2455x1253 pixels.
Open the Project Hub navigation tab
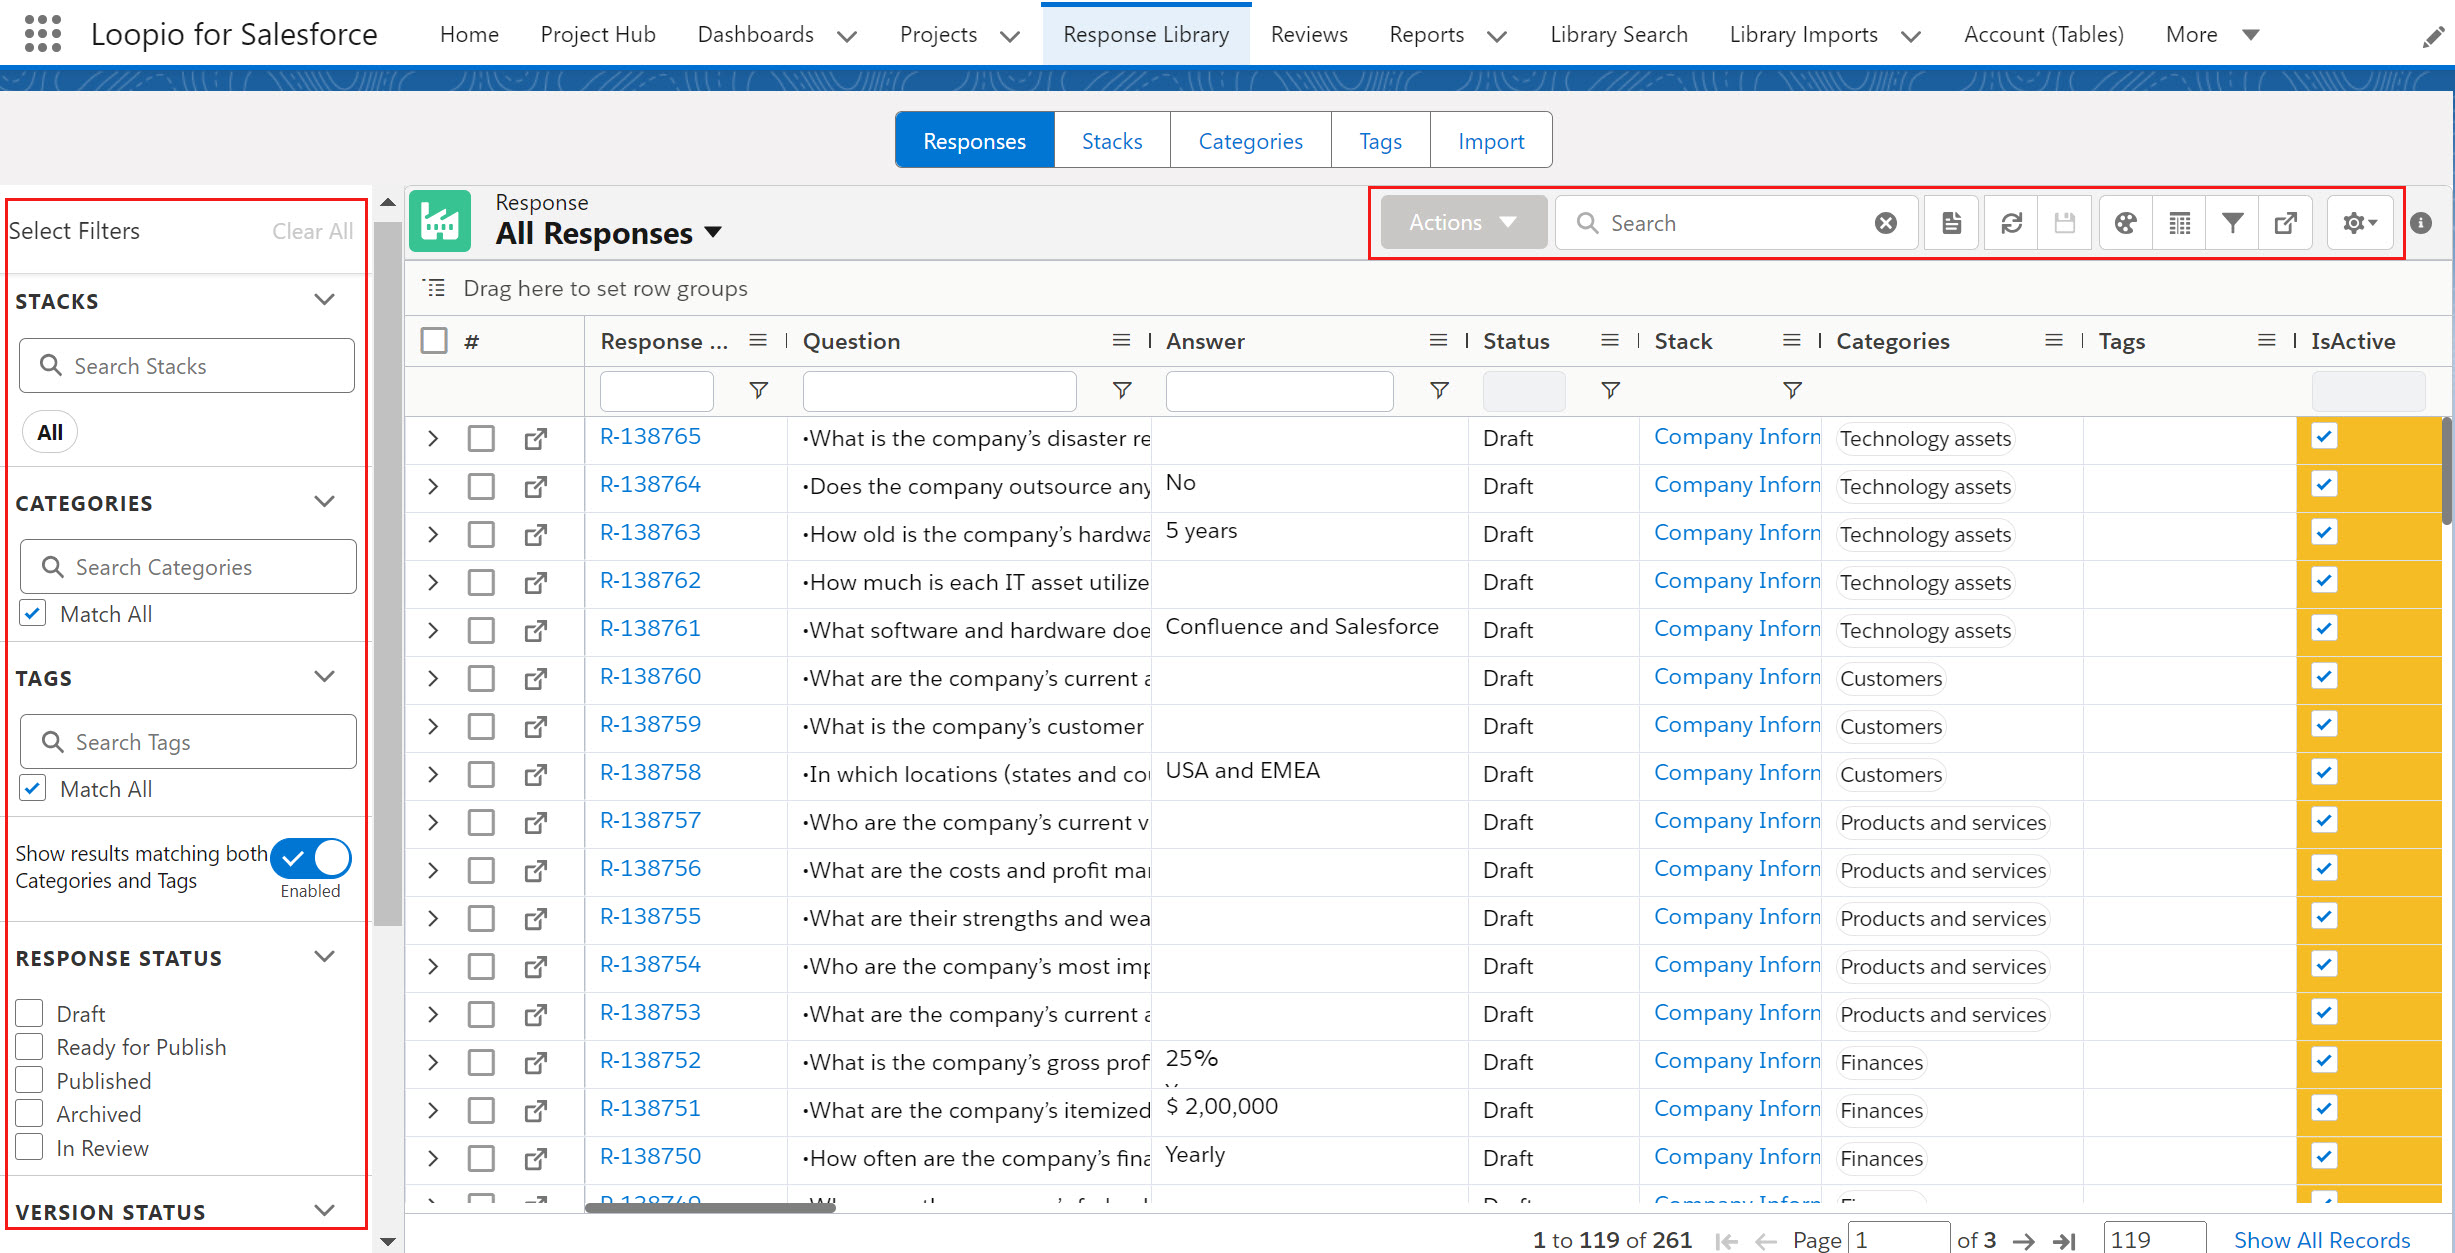(x=597, y=34)
